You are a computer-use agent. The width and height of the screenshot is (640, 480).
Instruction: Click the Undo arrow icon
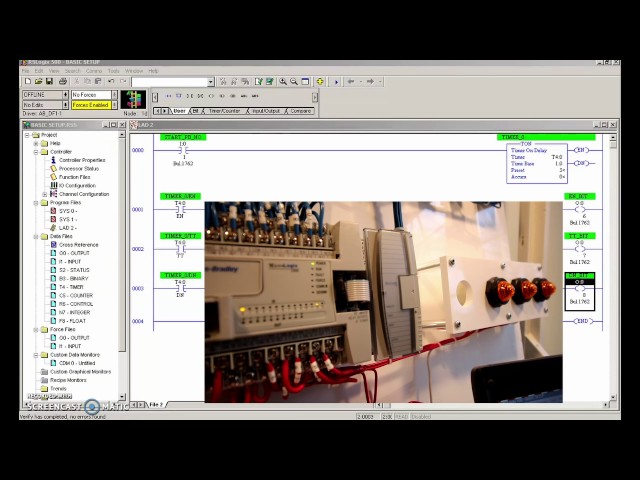click(x=111, y=82)
